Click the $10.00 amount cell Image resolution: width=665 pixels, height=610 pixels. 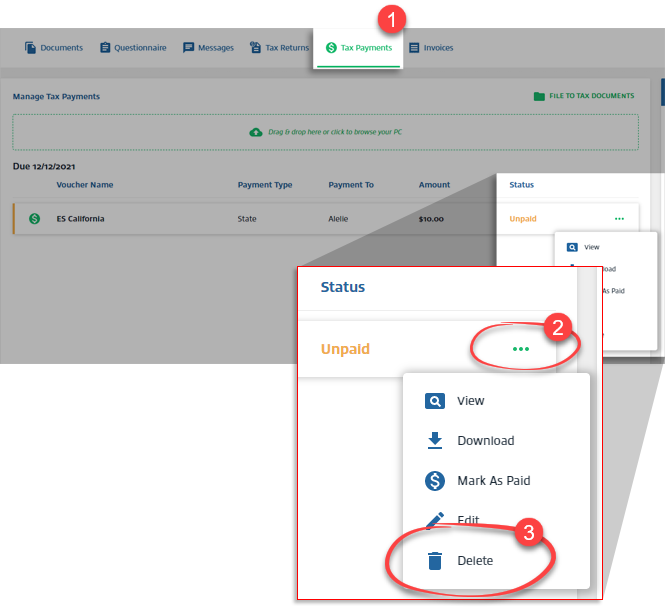[x=431, y=219]
